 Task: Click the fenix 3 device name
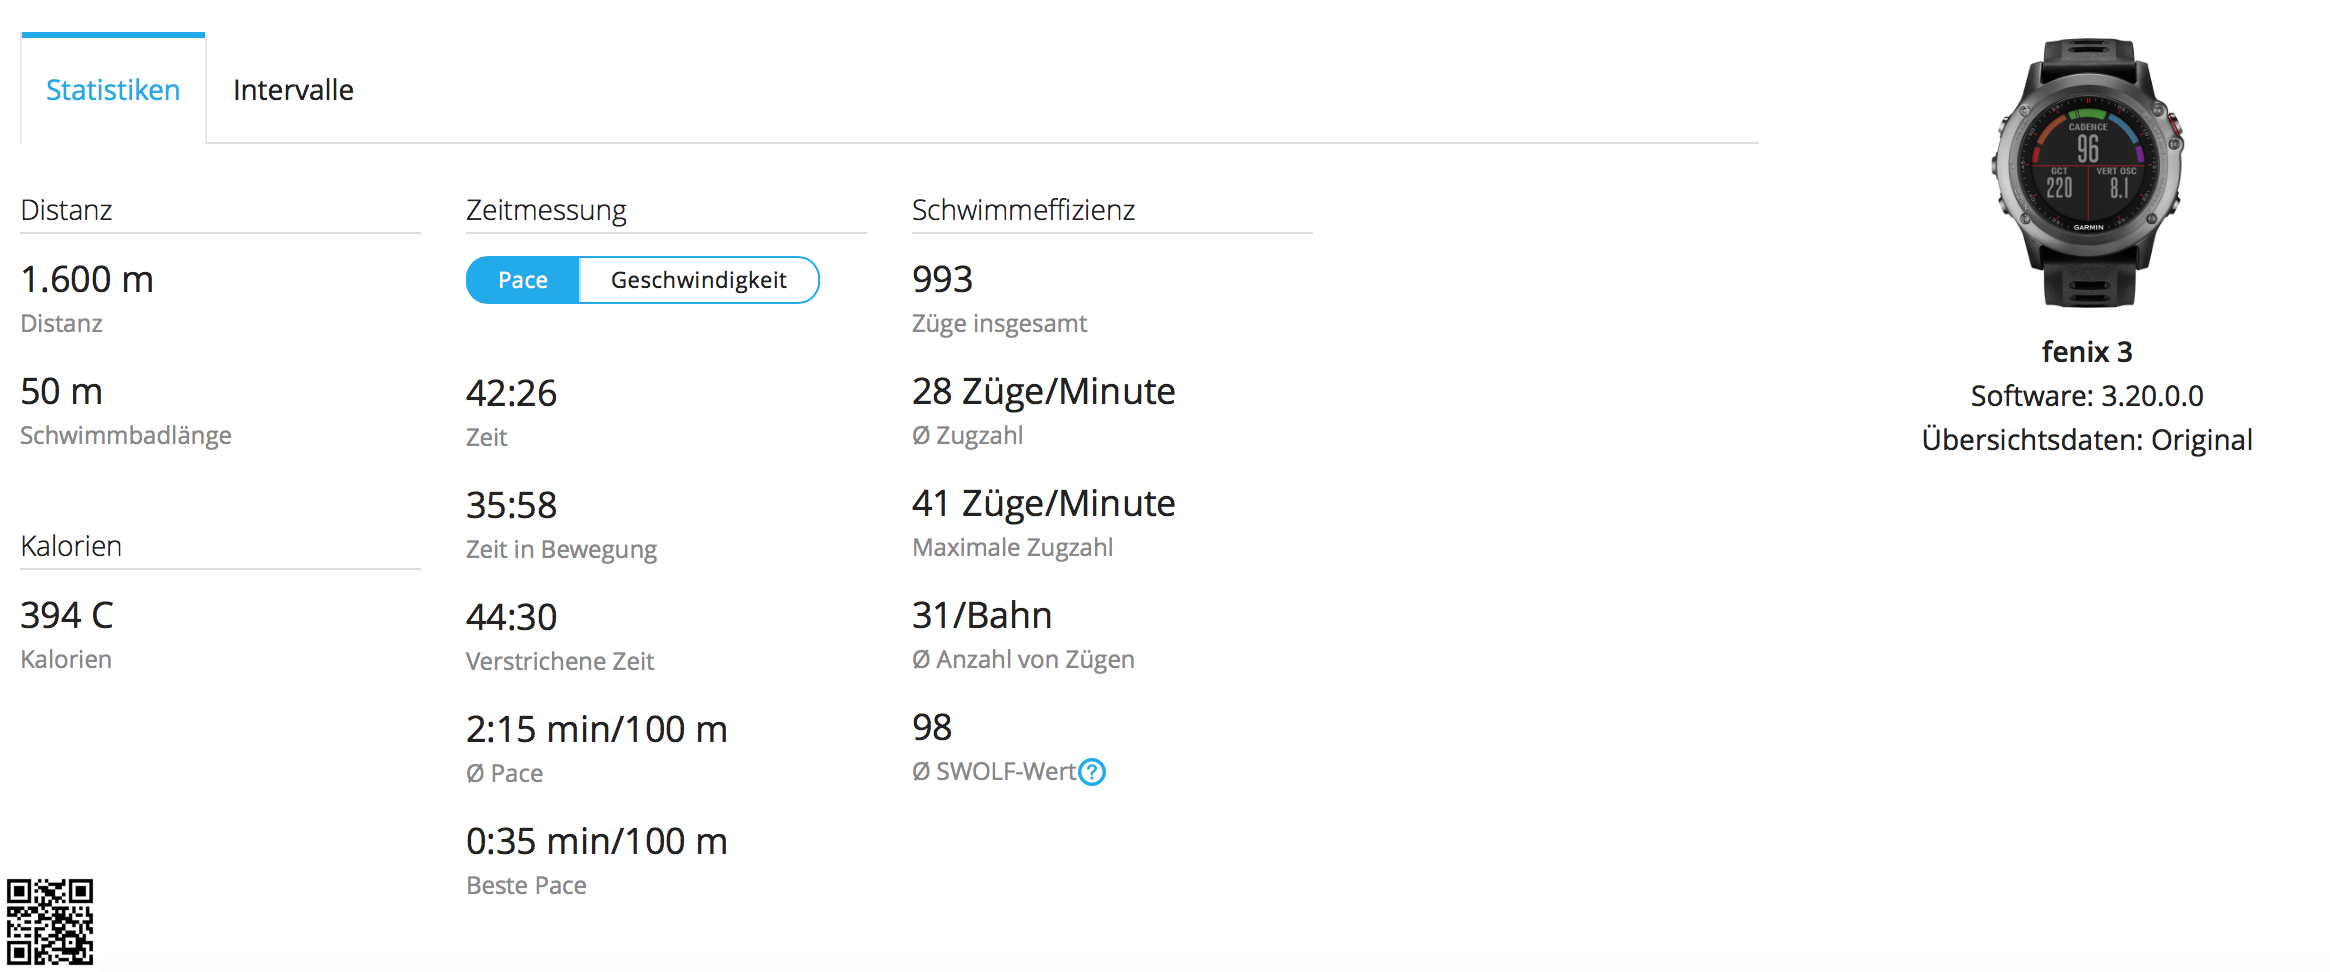point(2087,352)
